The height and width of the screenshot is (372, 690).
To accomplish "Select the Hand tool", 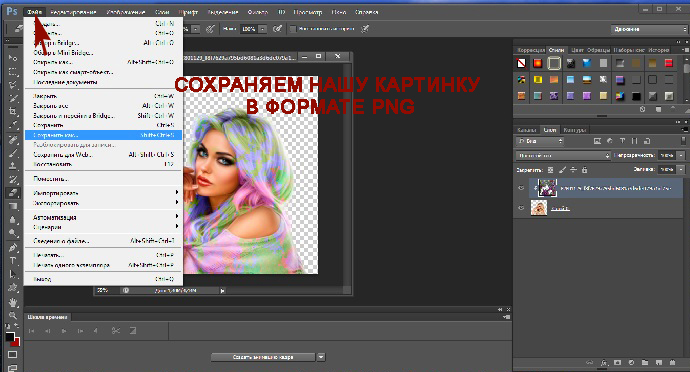I will [x=13, y=302].
